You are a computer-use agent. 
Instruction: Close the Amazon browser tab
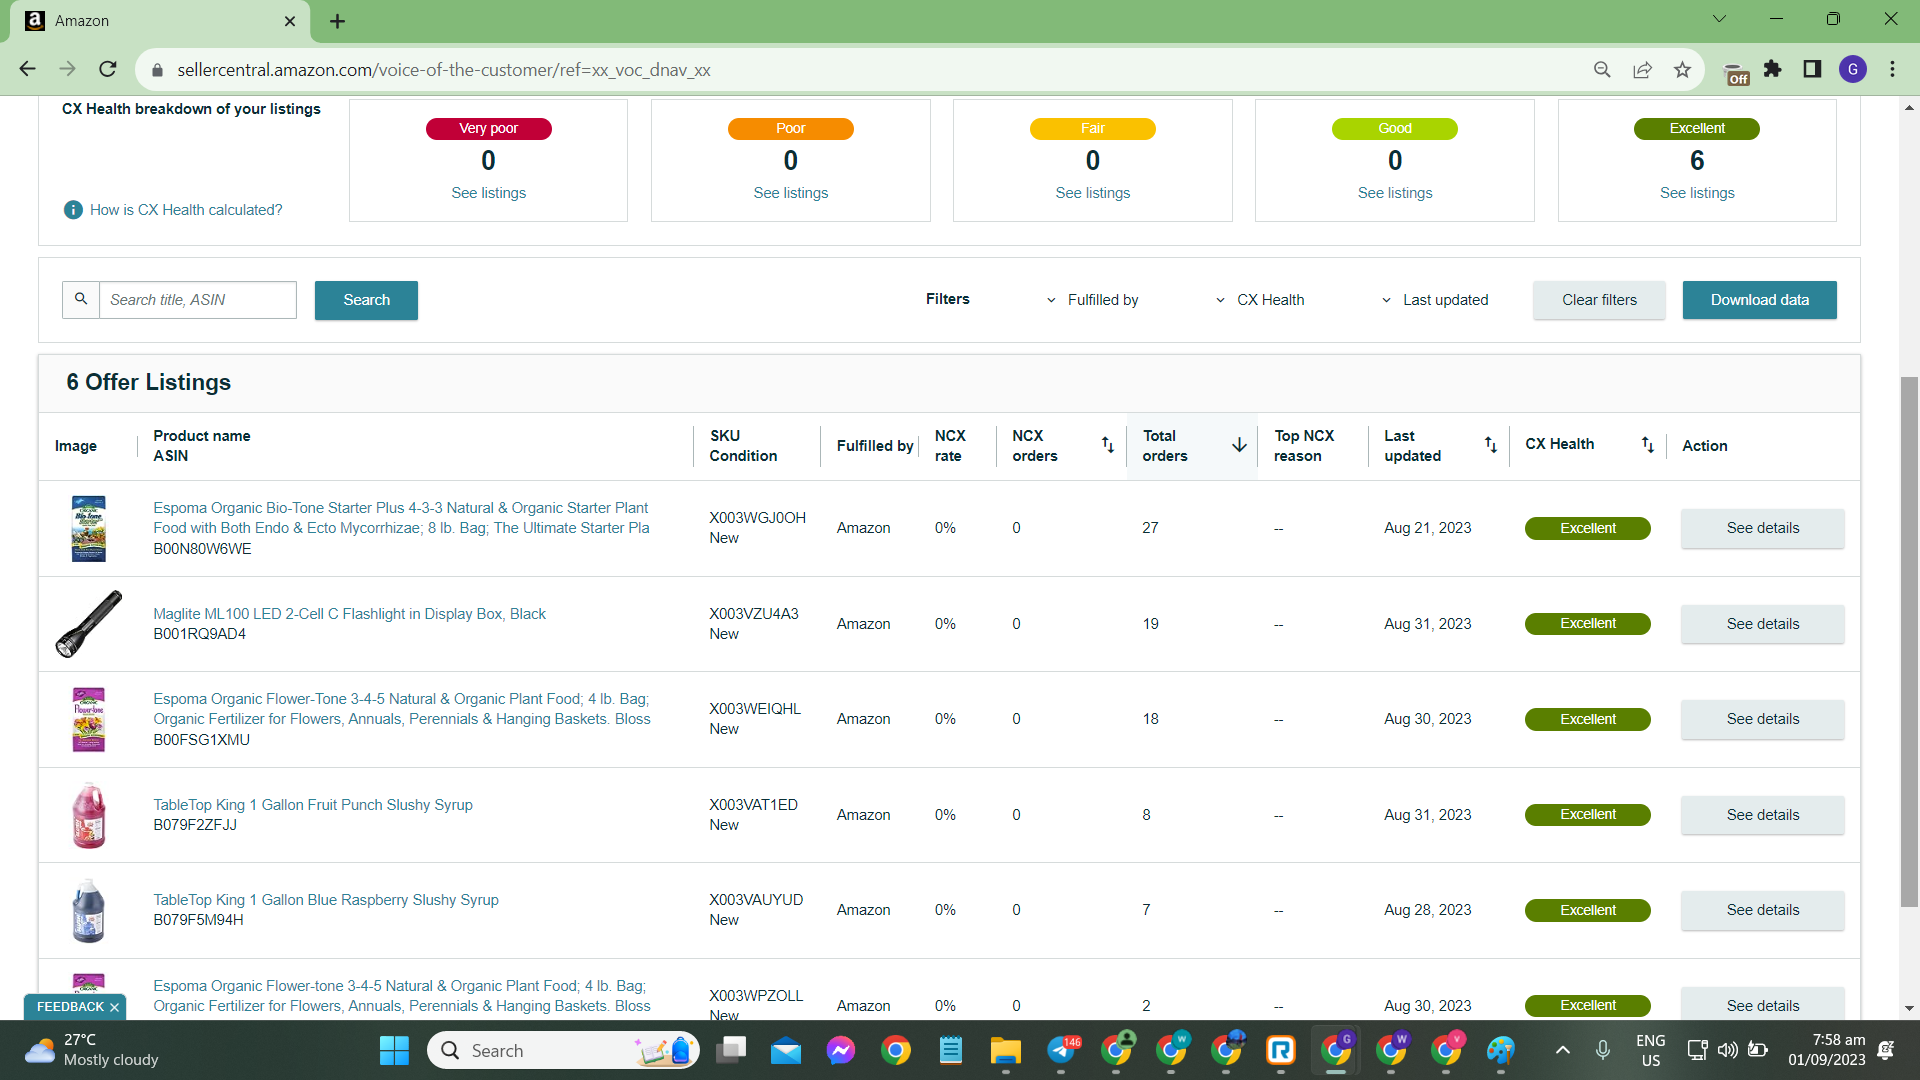click(x=290, y=21)
